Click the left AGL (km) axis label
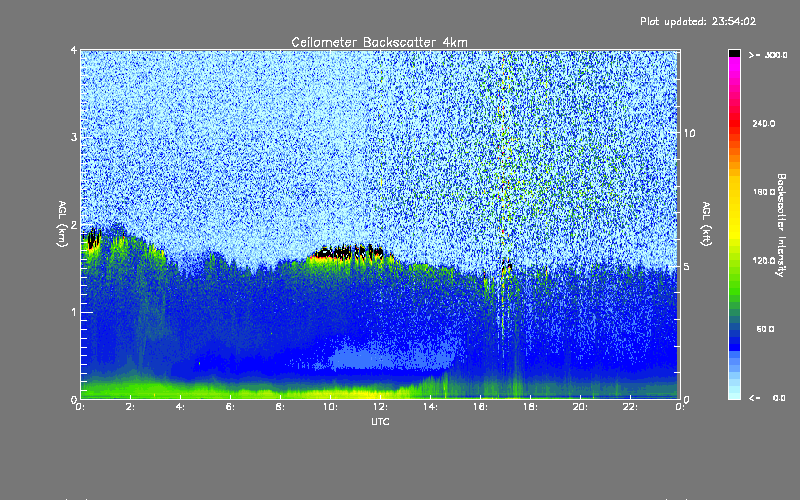This screenshot has height=500, width=800. (x=62, y=224)
